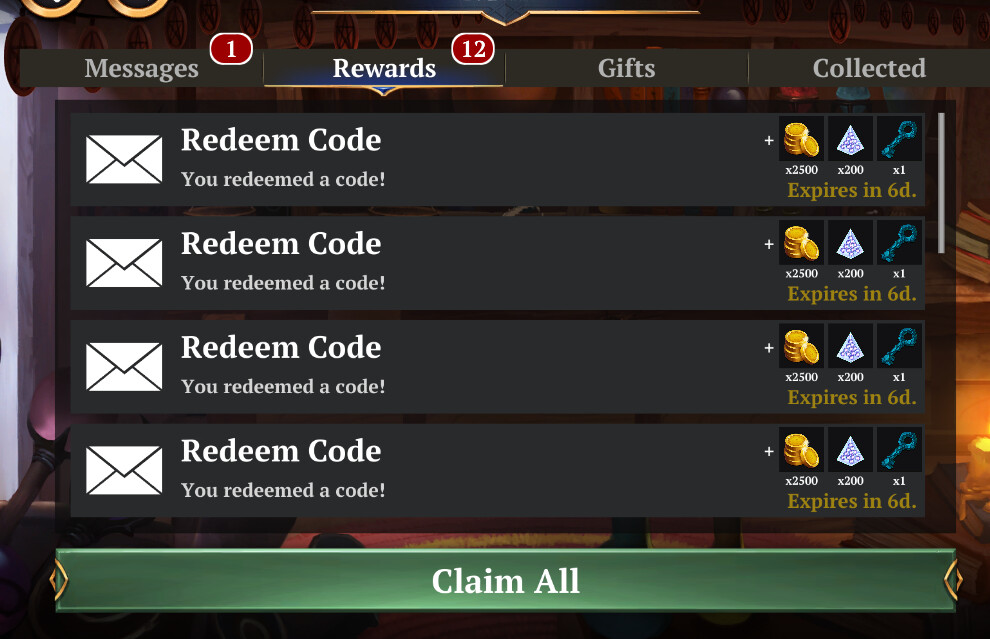Select the Rewards tab
This screenshot has width=990, height=639.
tap(384, 68)
